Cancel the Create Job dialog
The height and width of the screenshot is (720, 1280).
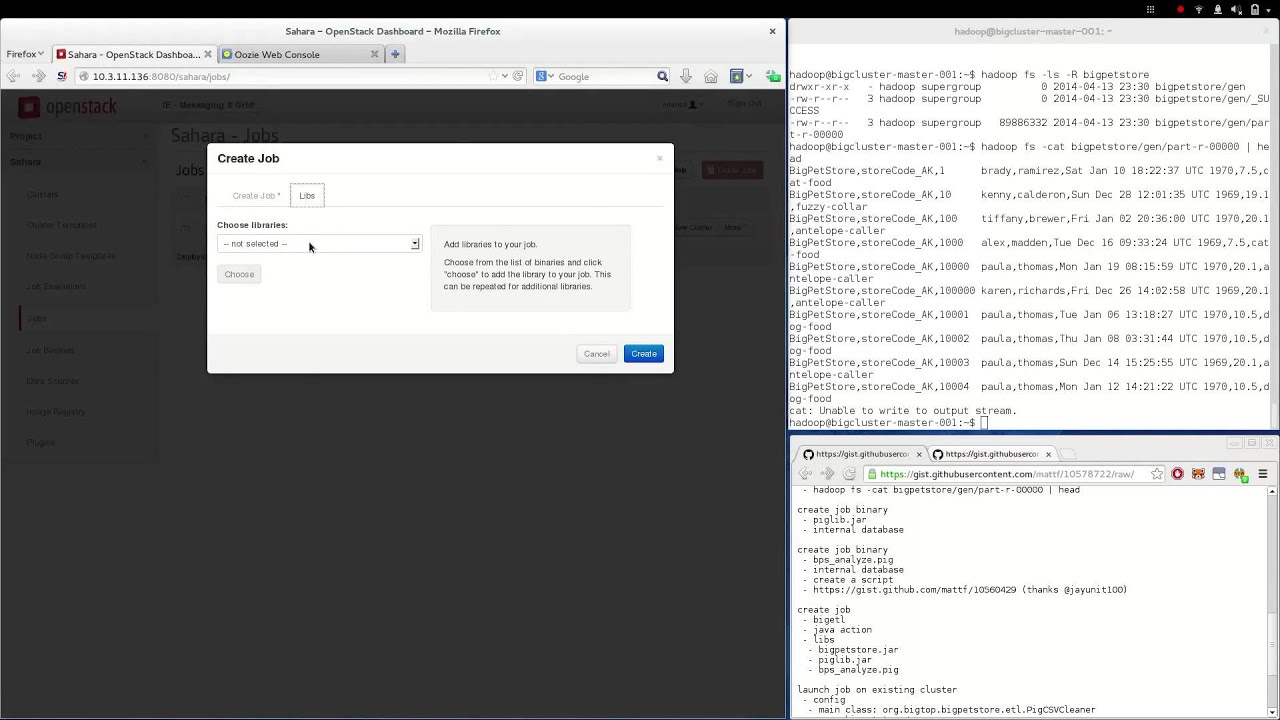pyautogui.click(x=597, y=354)
